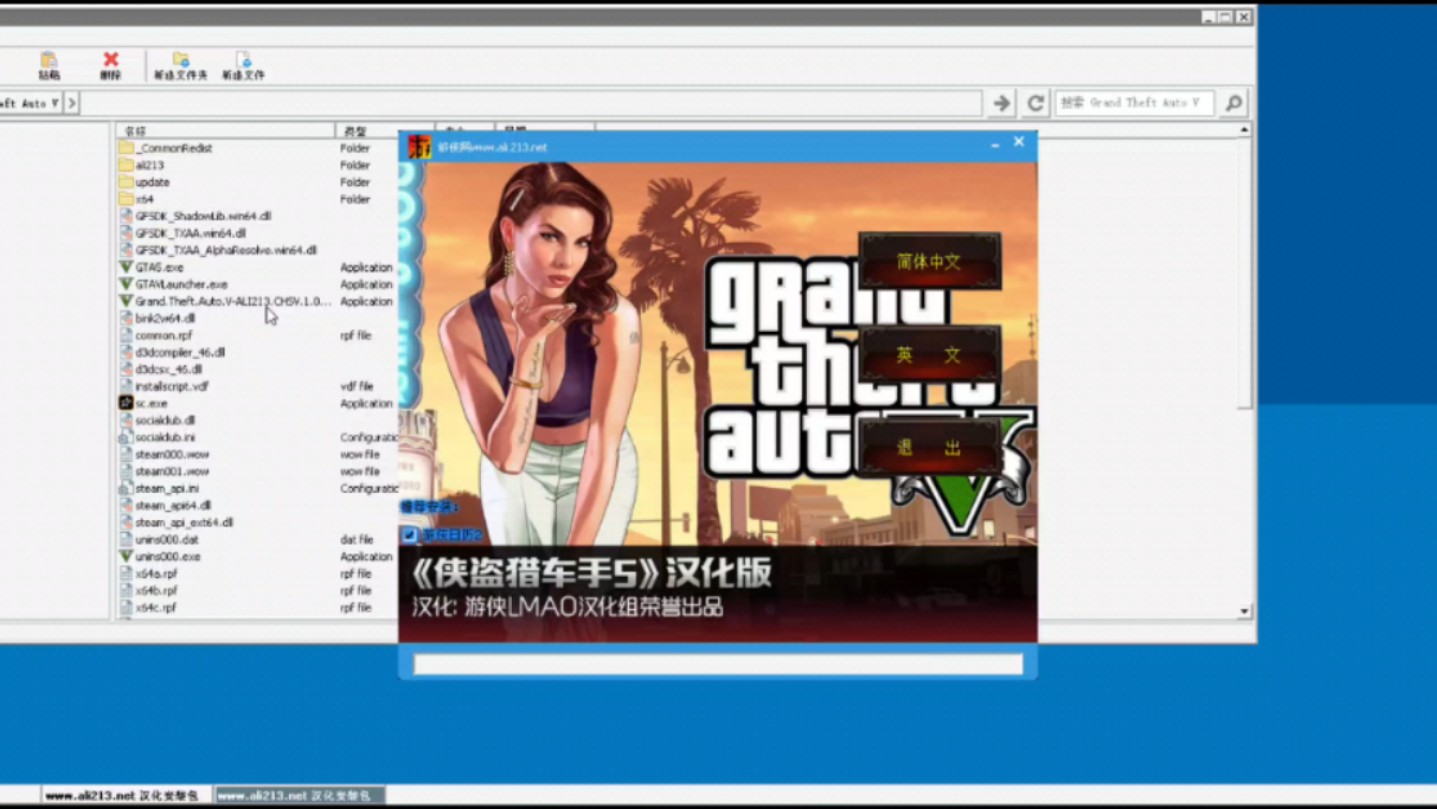Select d3dcompiler_46.dll in the list
Screen dimensions: 1437x809
[180, 352]
